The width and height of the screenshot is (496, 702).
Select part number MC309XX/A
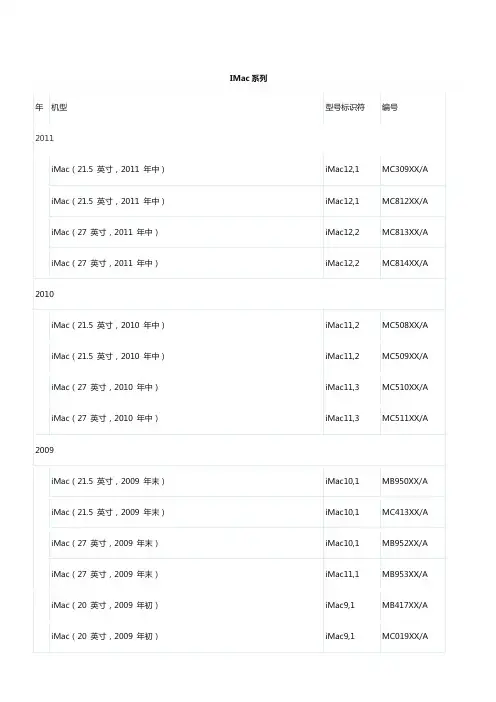pyautogui.click(x=405, y=169)
